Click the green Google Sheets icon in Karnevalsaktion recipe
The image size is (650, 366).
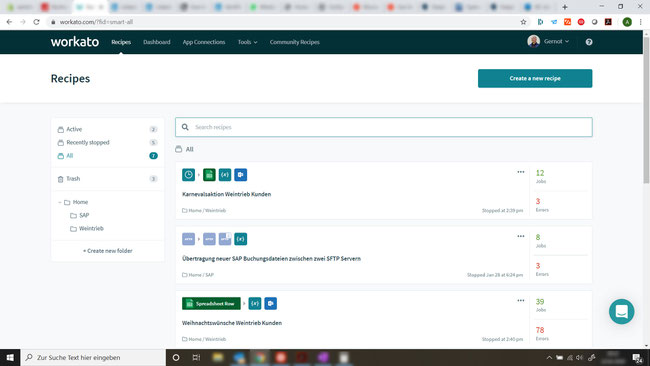(209, 175)
